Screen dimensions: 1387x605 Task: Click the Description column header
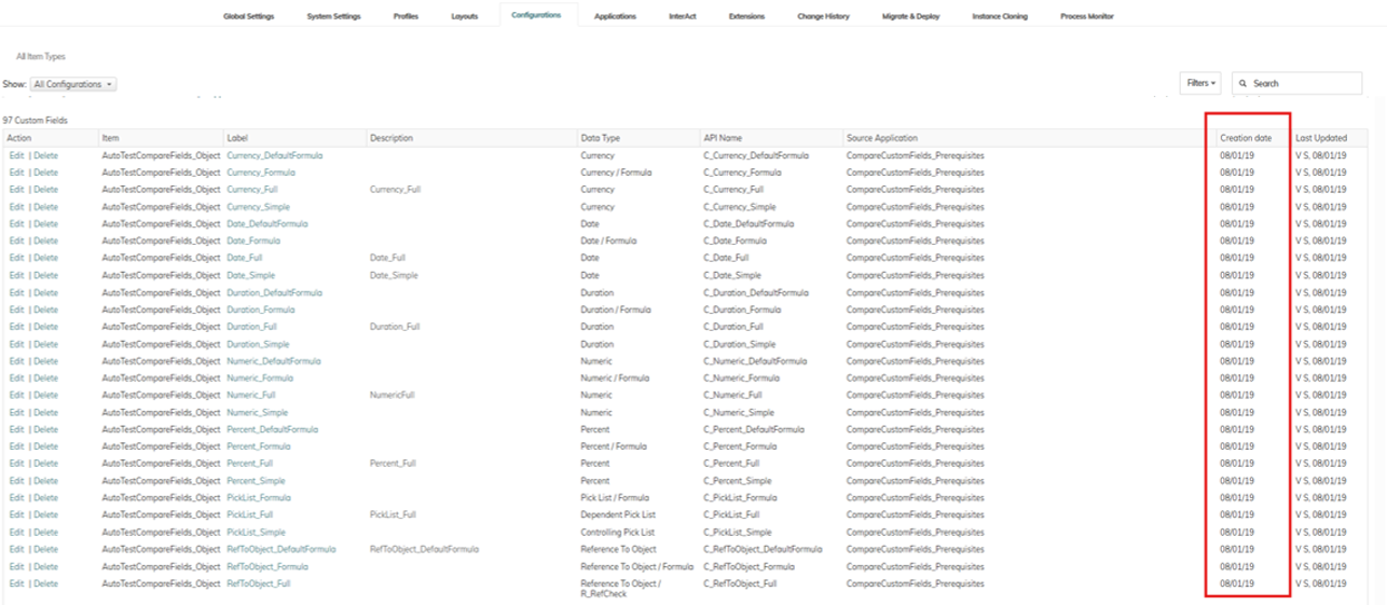(x=391, y=138)
